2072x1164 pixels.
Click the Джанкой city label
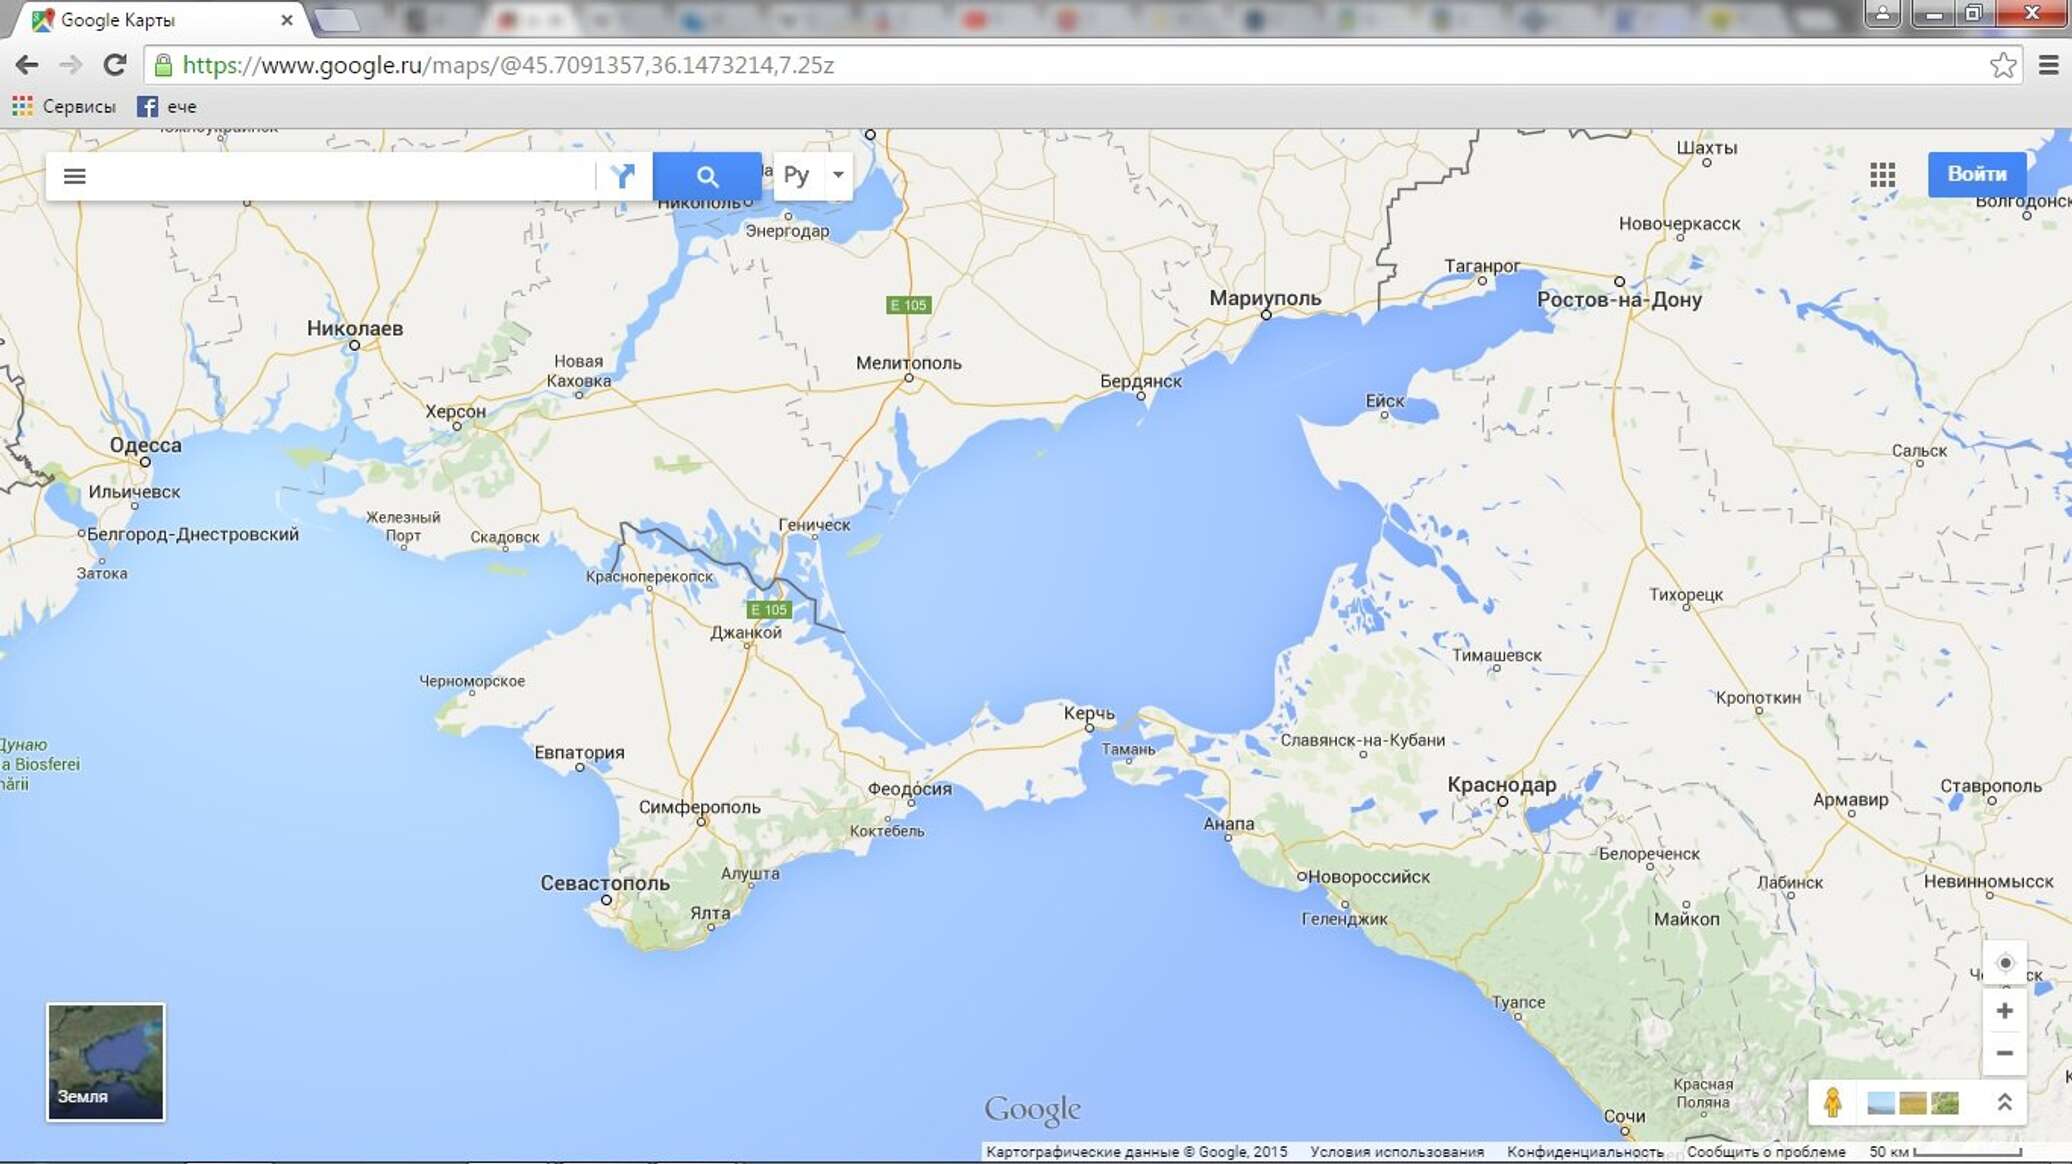746,632
